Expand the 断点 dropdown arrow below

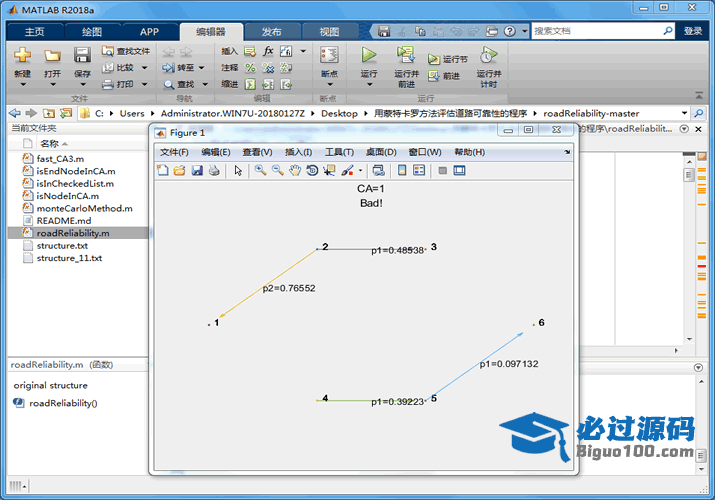click(x=330, y=85)
